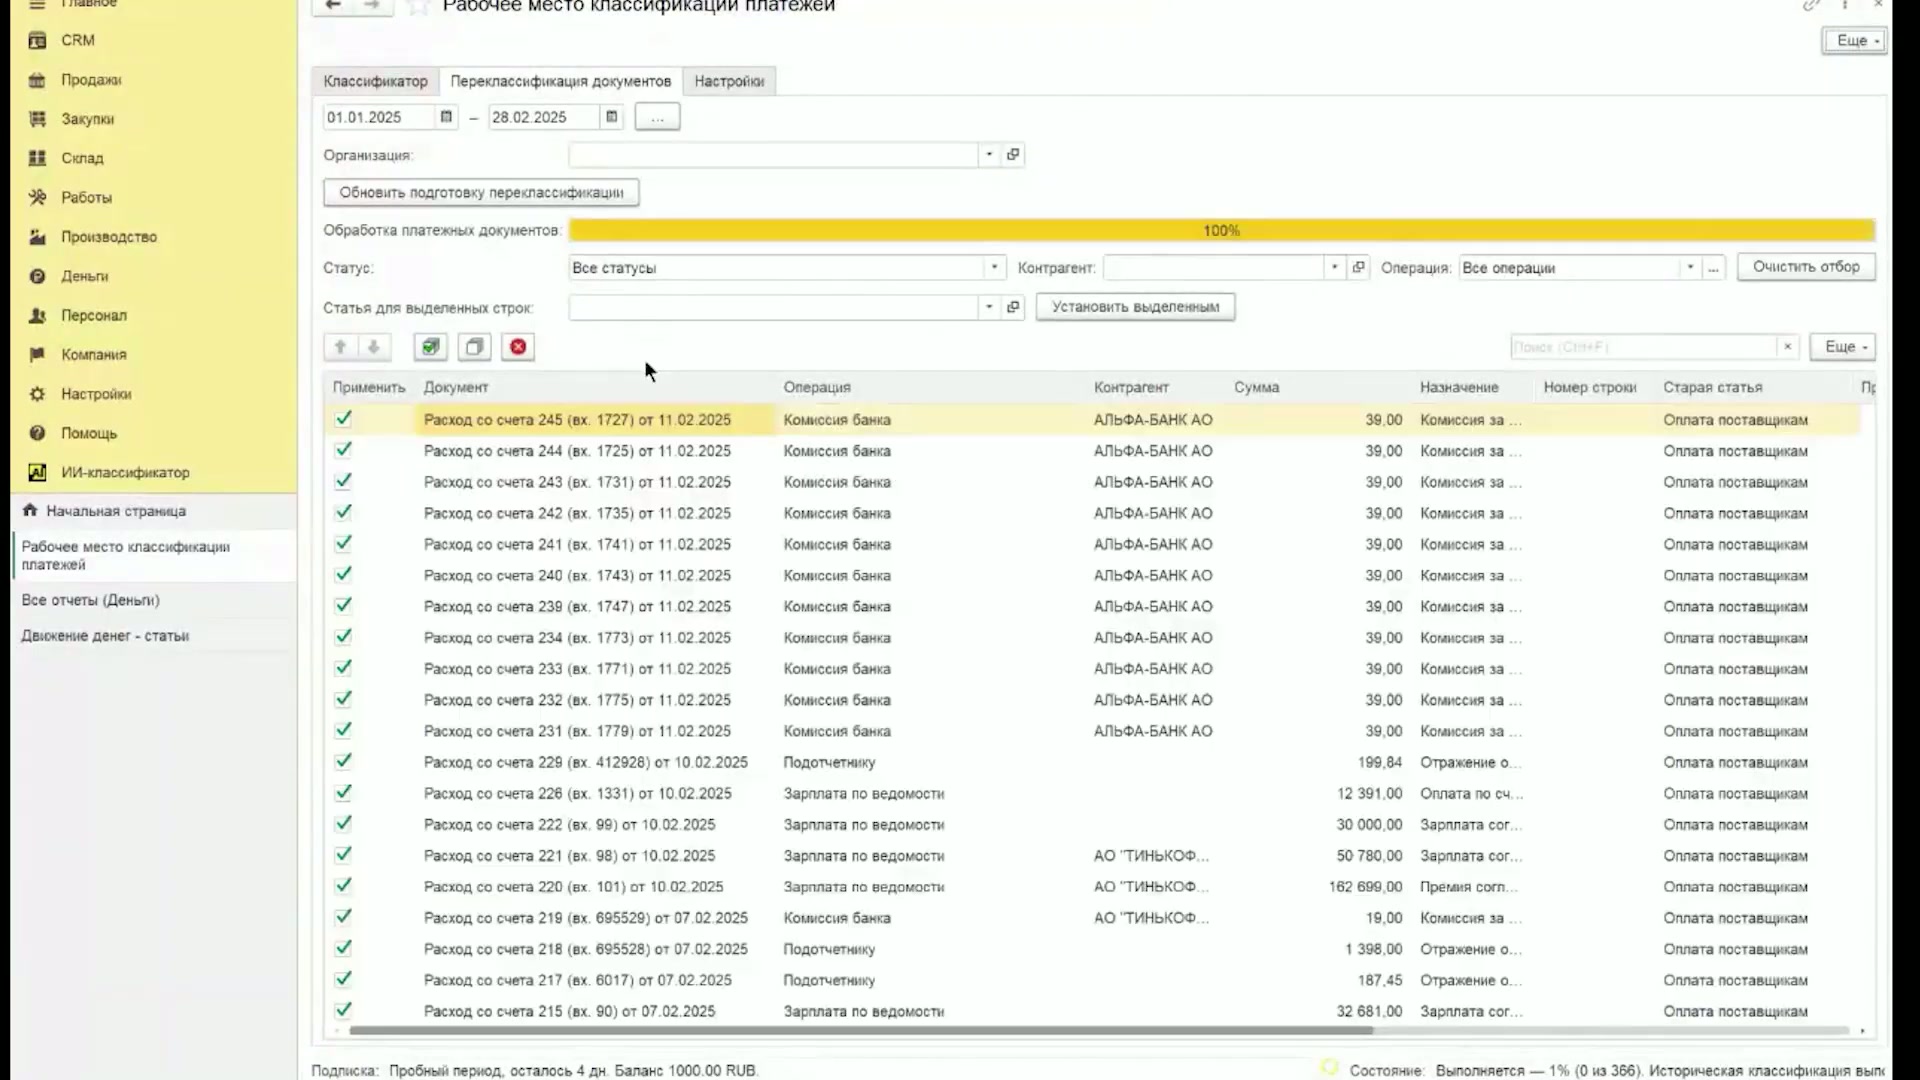Open the ИИ-классификатор sidebar icon
This screenshot has width=1920, height=1080.
tap(37, 472)
